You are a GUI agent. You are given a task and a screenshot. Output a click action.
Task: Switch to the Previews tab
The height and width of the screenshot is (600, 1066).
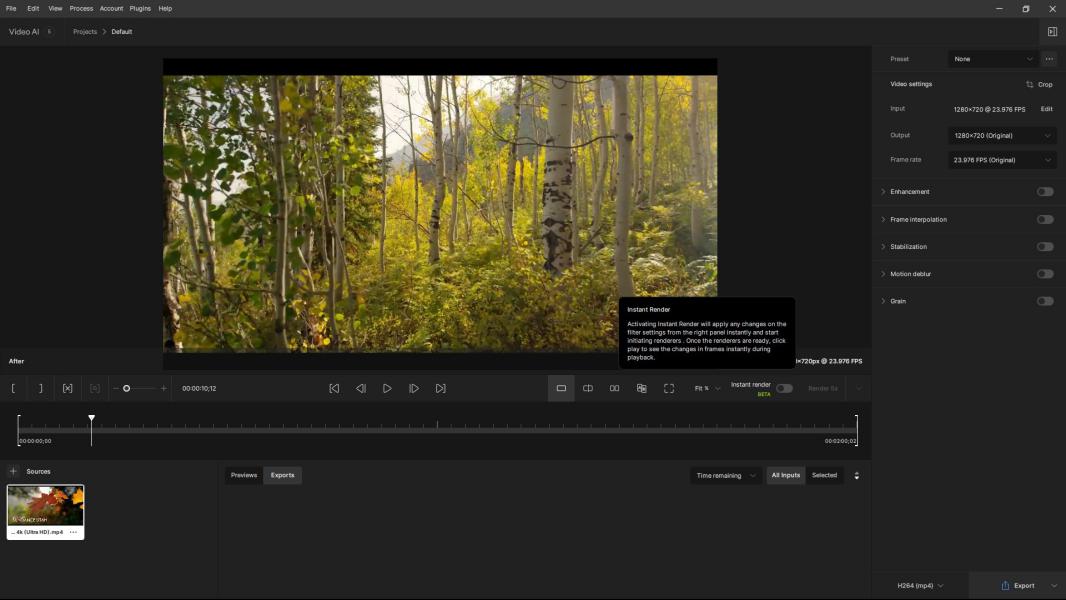click(x=244, y=476)
